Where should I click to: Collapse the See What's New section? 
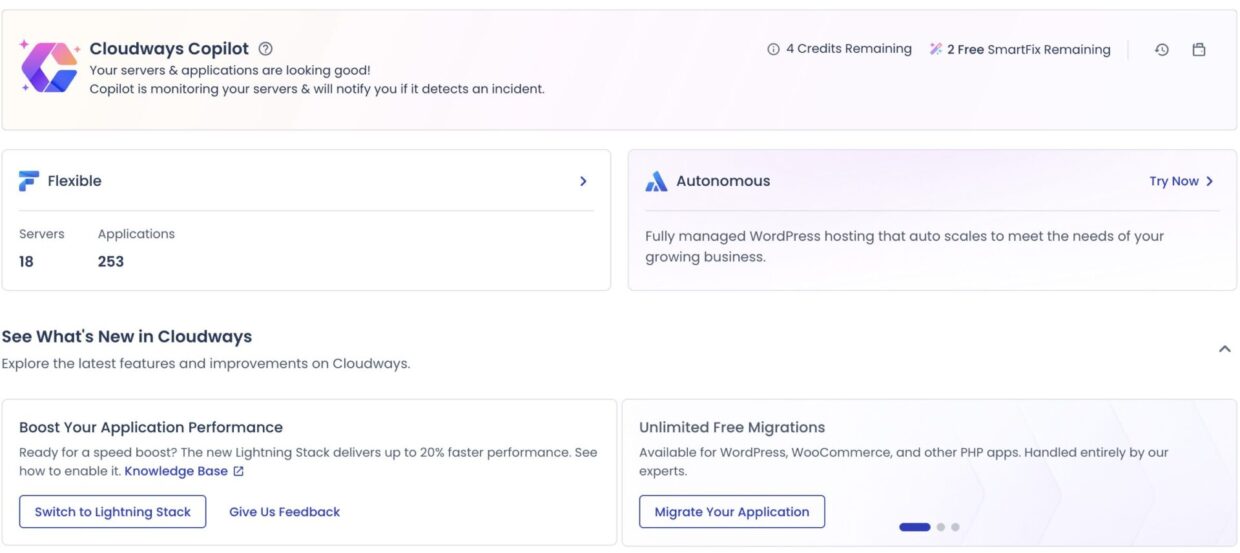(x=1224, y=349)
